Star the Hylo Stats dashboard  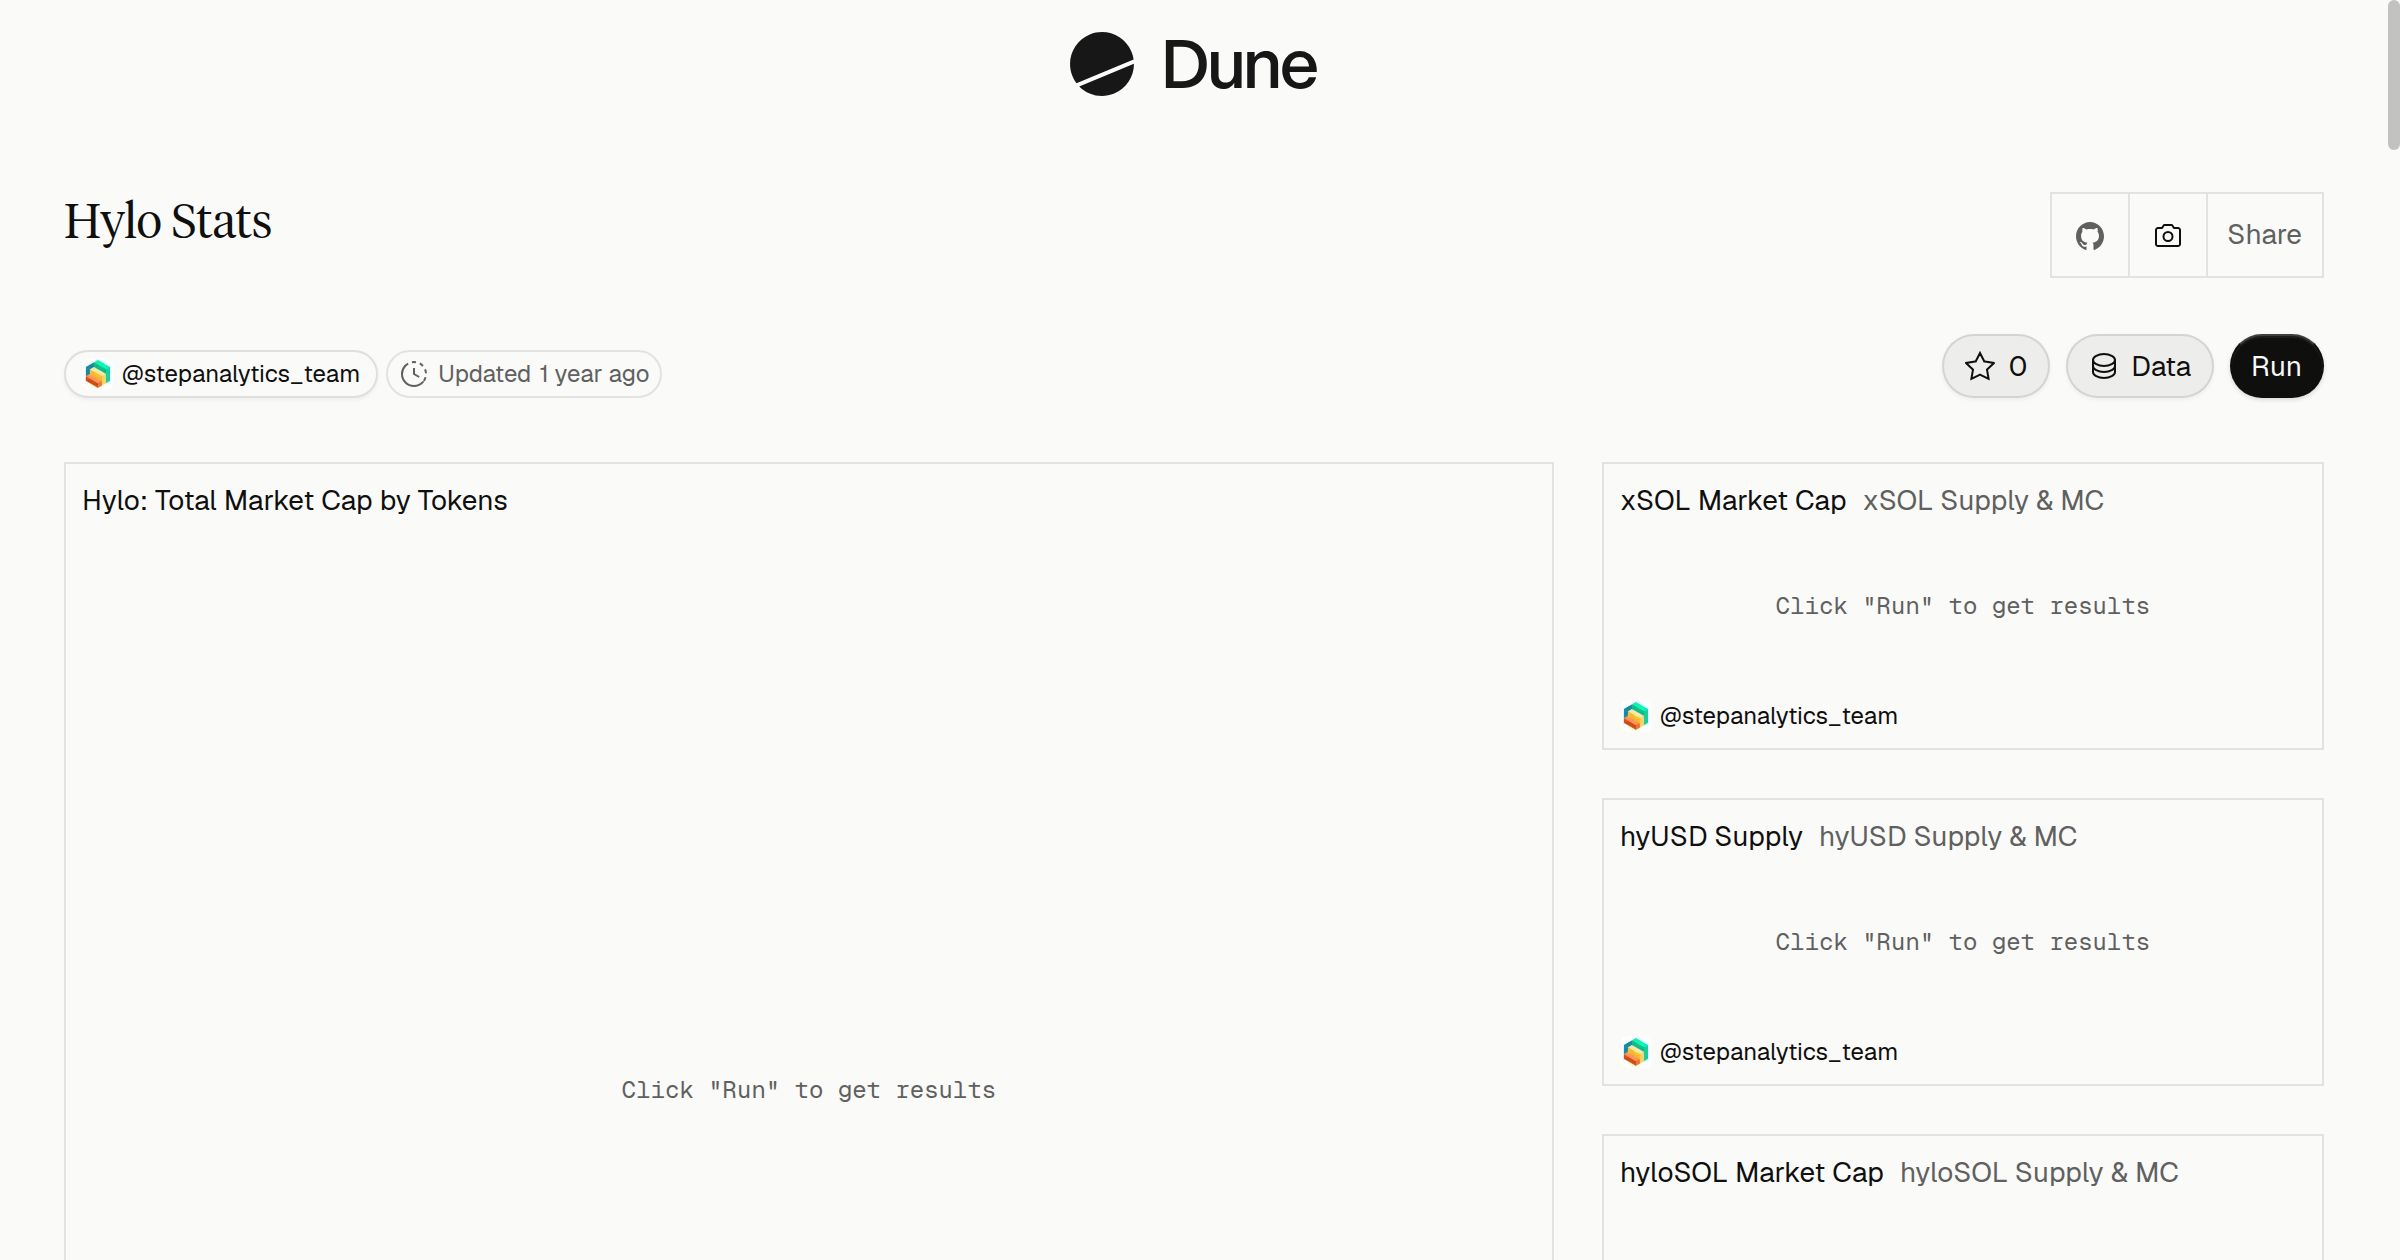1995,366
